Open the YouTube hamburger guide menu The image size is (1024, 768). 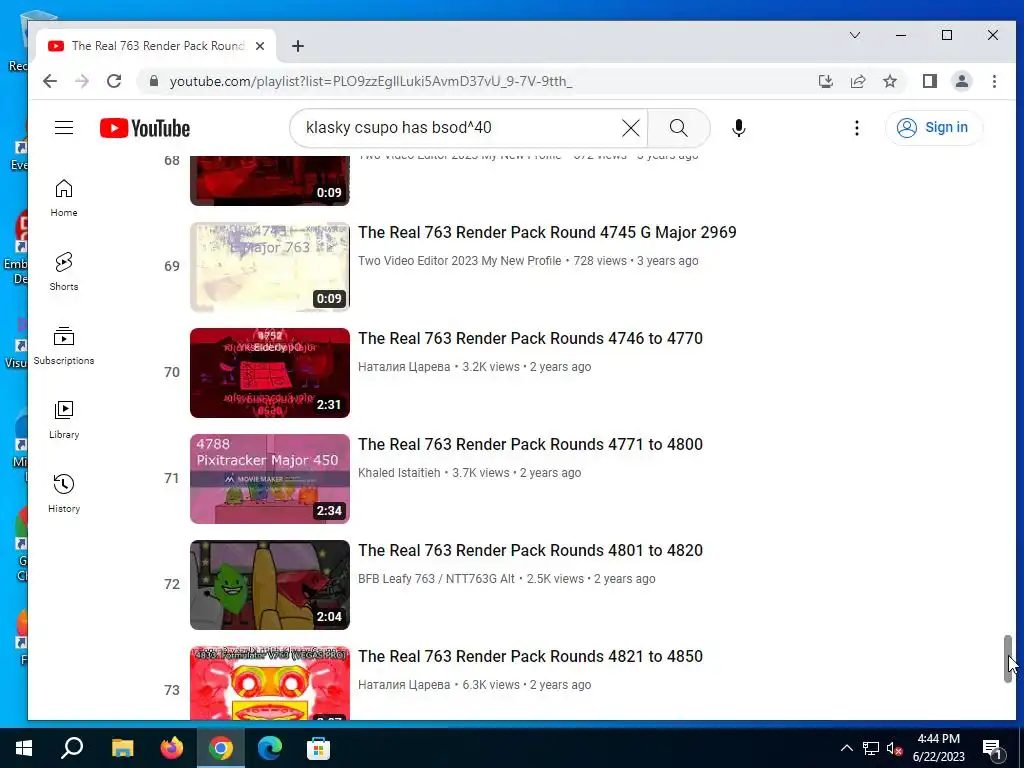coord(63,127)
